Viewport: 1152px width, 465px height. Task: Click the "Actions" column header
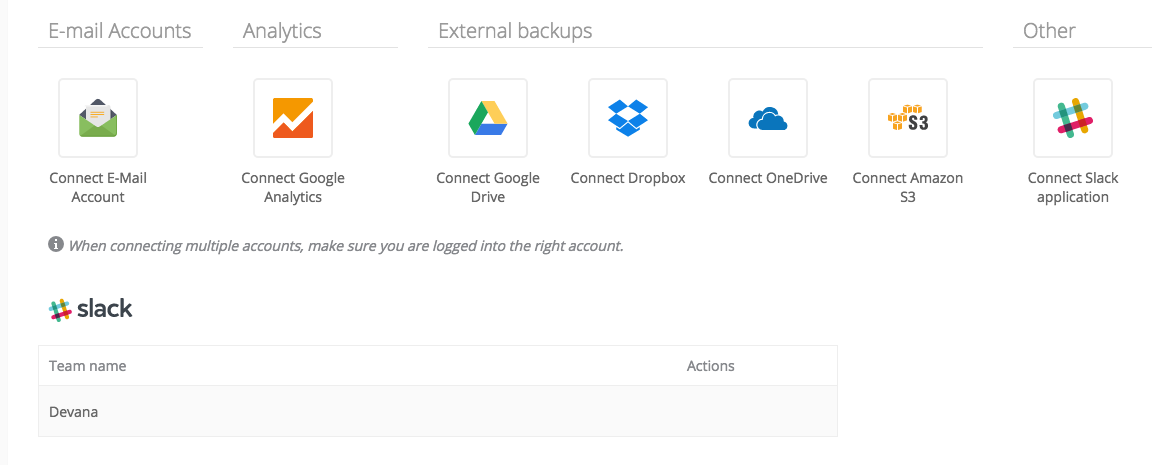tap(710, 366)
